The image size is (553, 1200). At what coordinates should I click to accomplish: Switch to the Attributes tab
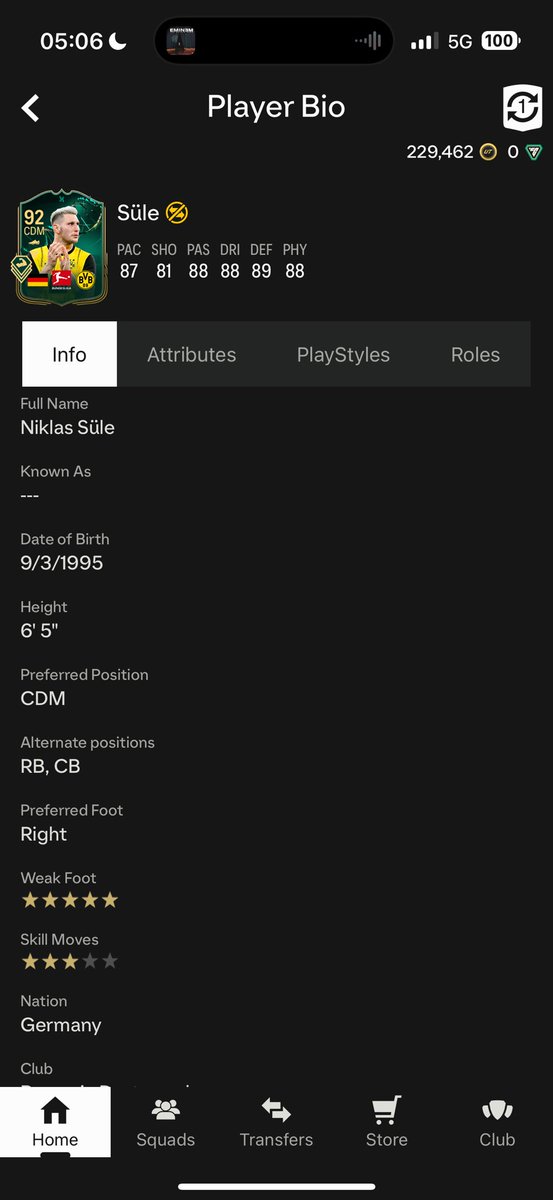[x=192, y=354]
